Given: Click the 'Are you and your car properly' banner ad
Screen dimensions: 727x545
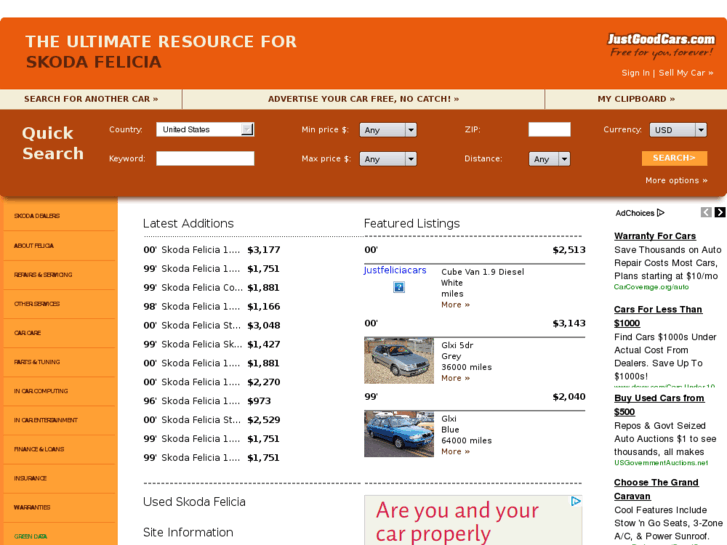Looking at the screenshot, I should pos(473,520).
